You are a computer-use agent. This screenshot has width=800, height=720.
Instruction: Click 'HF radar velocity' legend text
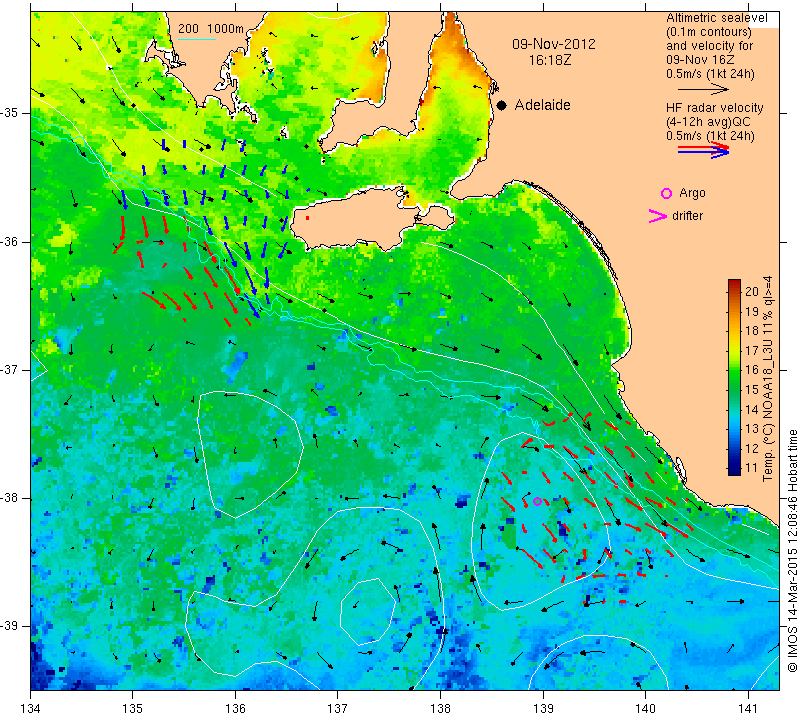715,108
